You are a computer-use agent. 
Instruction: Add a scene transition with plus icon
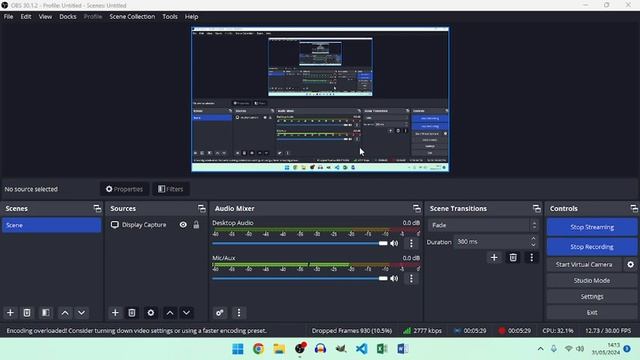[x=494, y=258]
